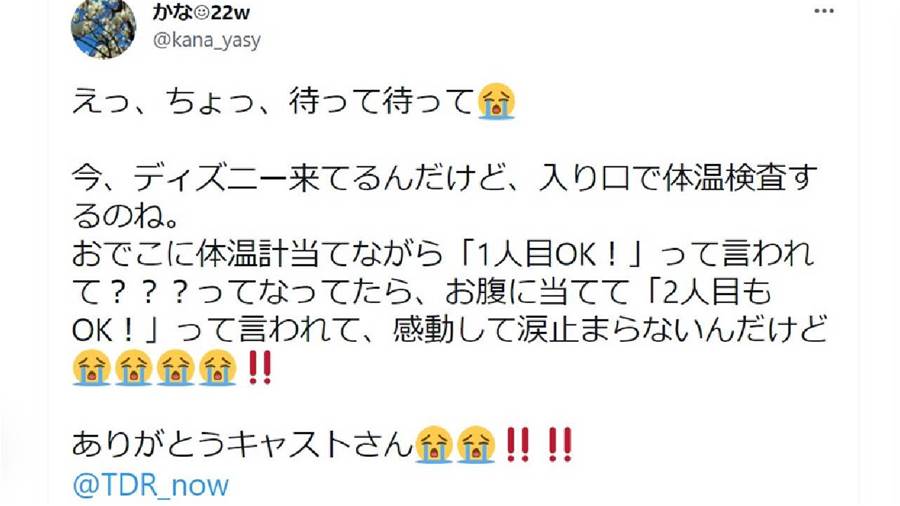Click the crying emoji after 待って待って
The height and width of the screenshot is (506, 900).
tap(496, 101)
